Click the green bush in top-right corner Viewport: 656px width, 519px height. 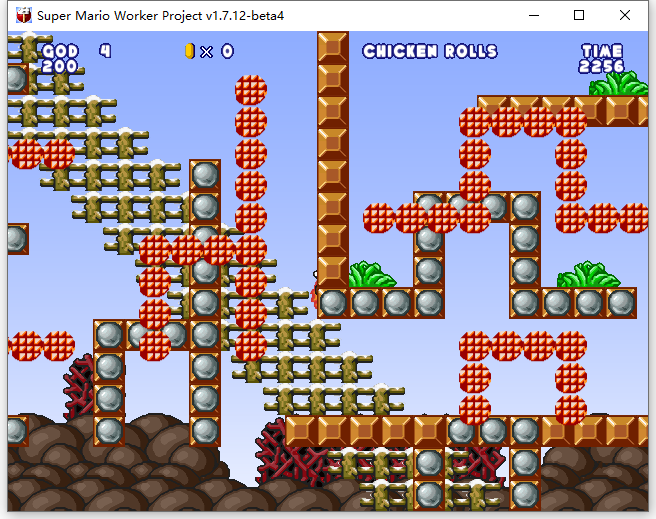click(x=619, y=84)
